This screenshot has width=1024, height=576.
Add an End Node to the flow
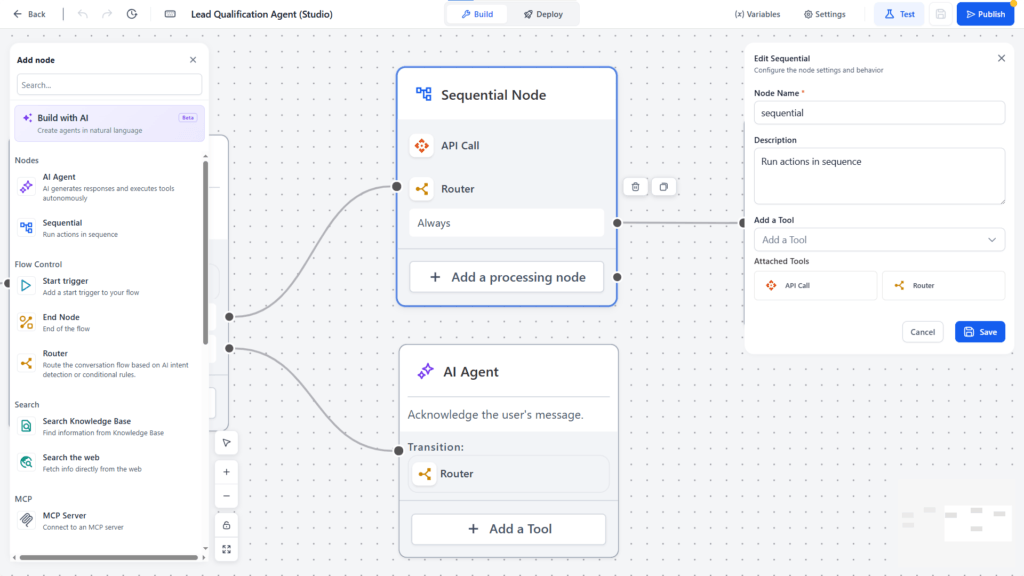108,323
